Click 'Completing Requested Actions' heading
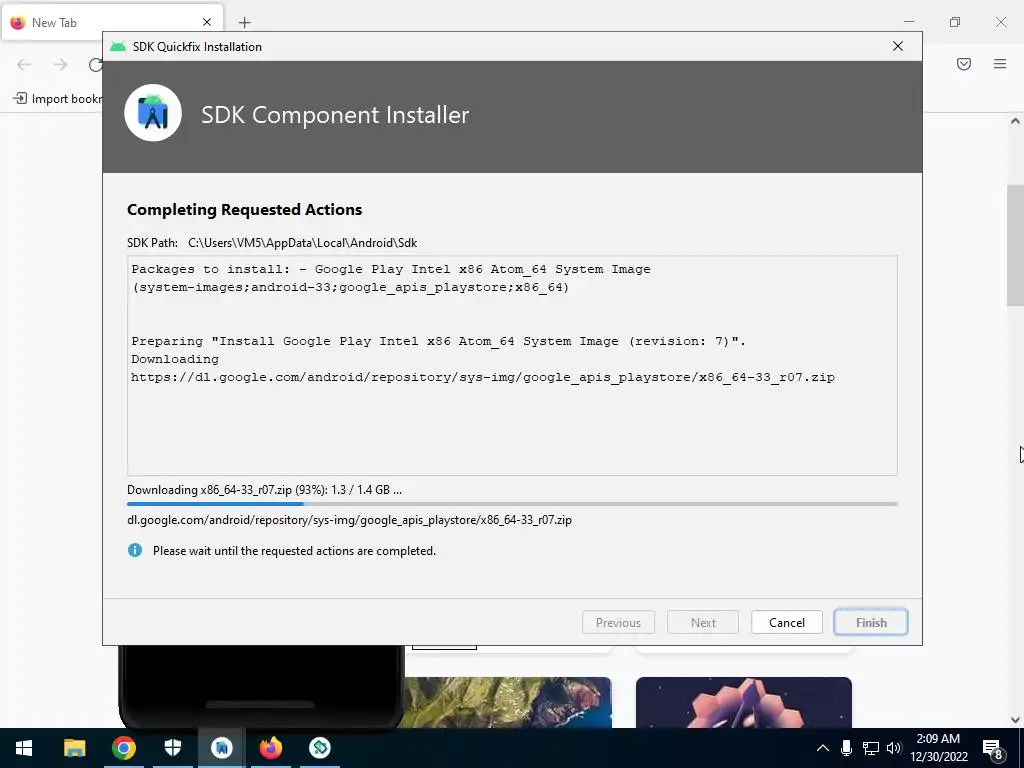The height and width of the screenshot is (768, 1024). click(x=244, y=210)
